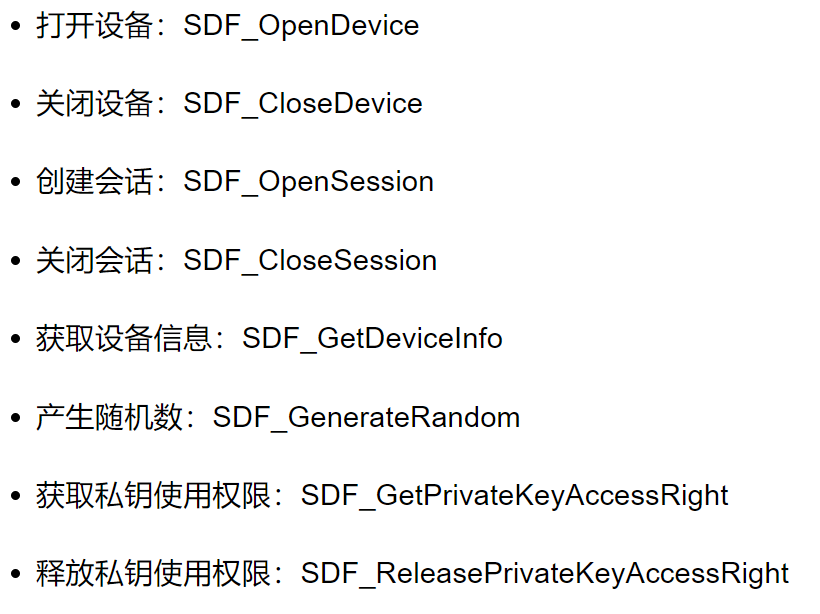Select the SDF_CloseSession text
The height and width of the screenshot is (614, 820).
[310, 261]
